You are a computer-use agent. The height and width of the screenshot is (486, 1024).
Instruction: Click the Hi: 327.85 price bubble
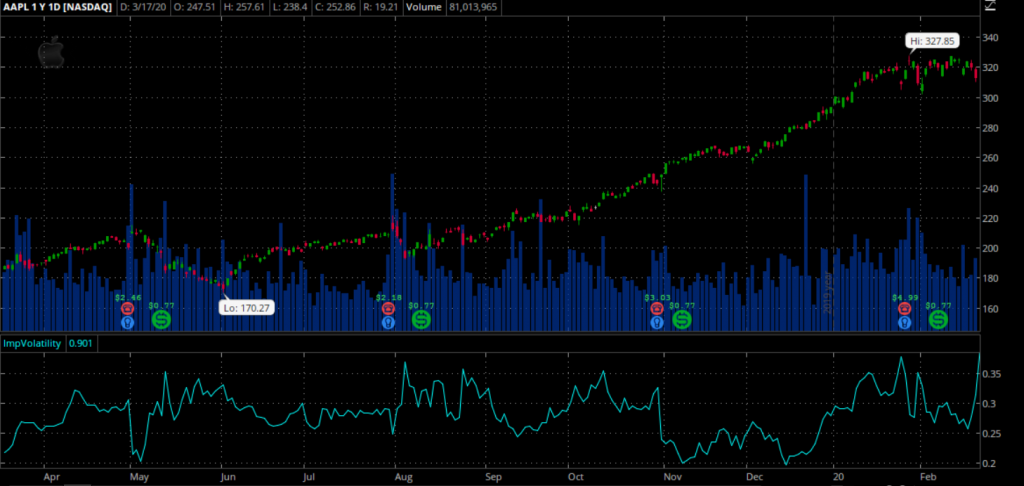pyautogui.click(x=933, y=41)
